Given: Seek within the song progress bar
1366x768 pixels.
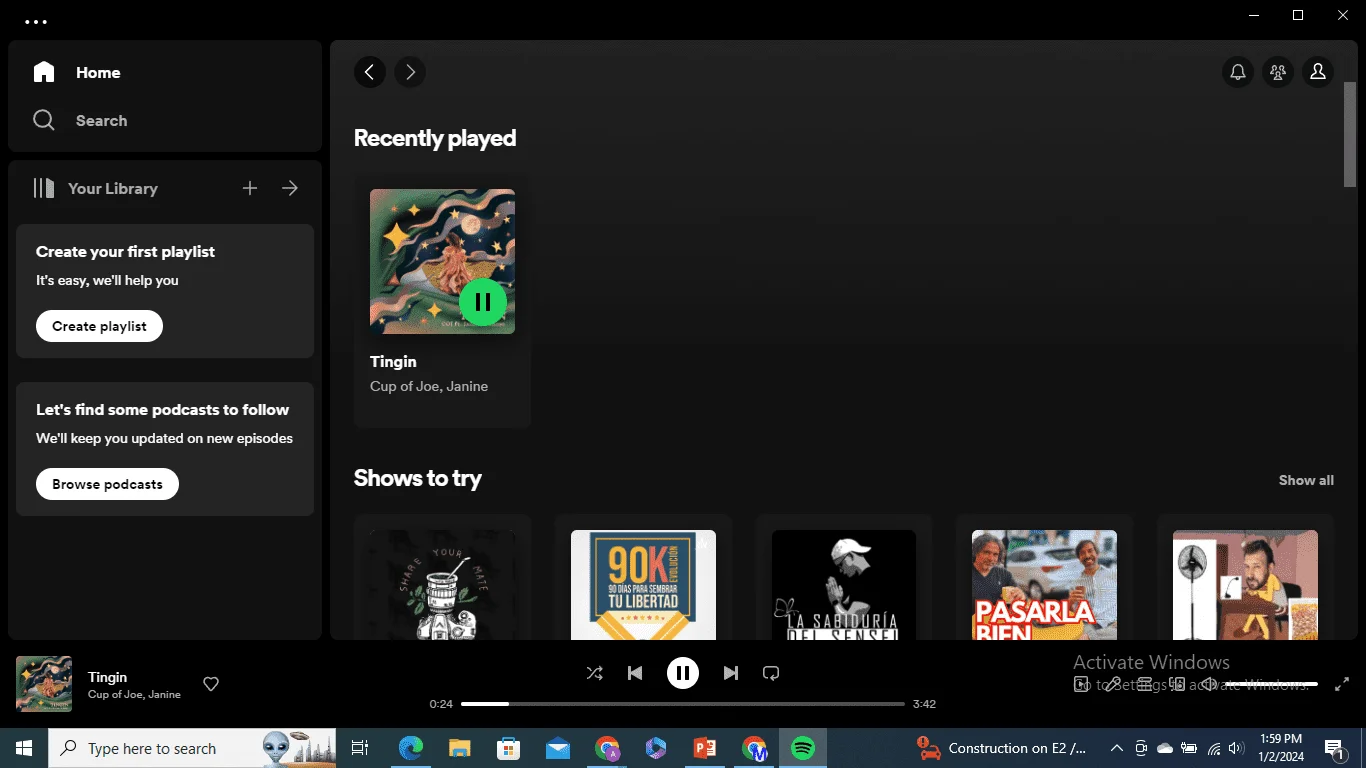Looking at the screenshot, I should (x=683, y=704).
